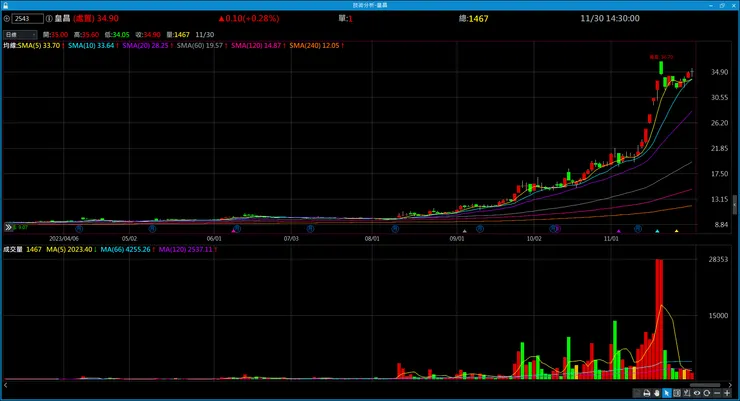Click the 28353 volume axis label

[718, 259]
